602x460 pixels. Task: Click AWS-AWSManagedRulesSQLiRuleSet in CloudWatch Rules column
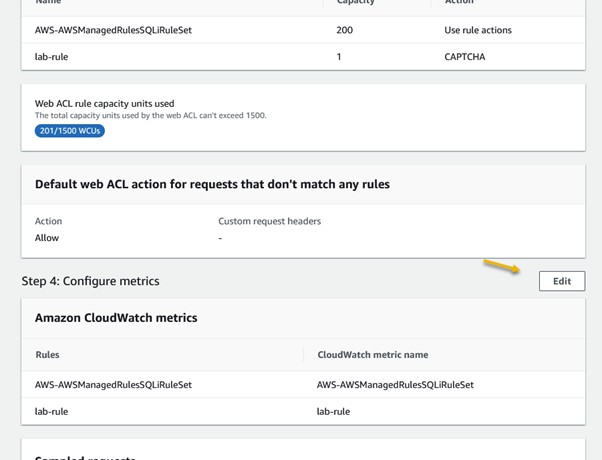tap(113, 385)
